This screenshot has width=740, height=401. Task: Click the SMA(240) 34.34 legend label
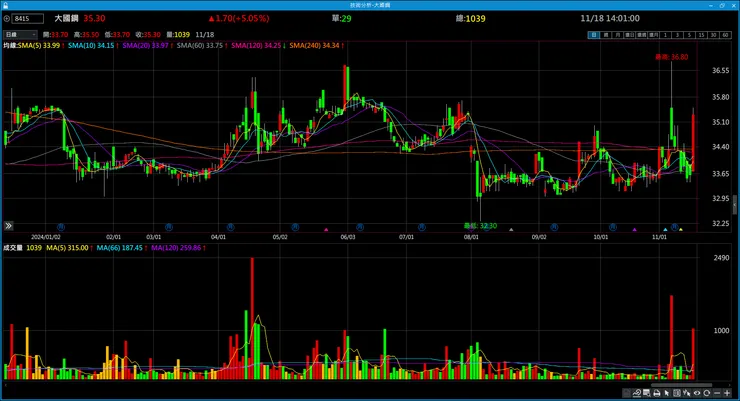click(x=316, y=46)
